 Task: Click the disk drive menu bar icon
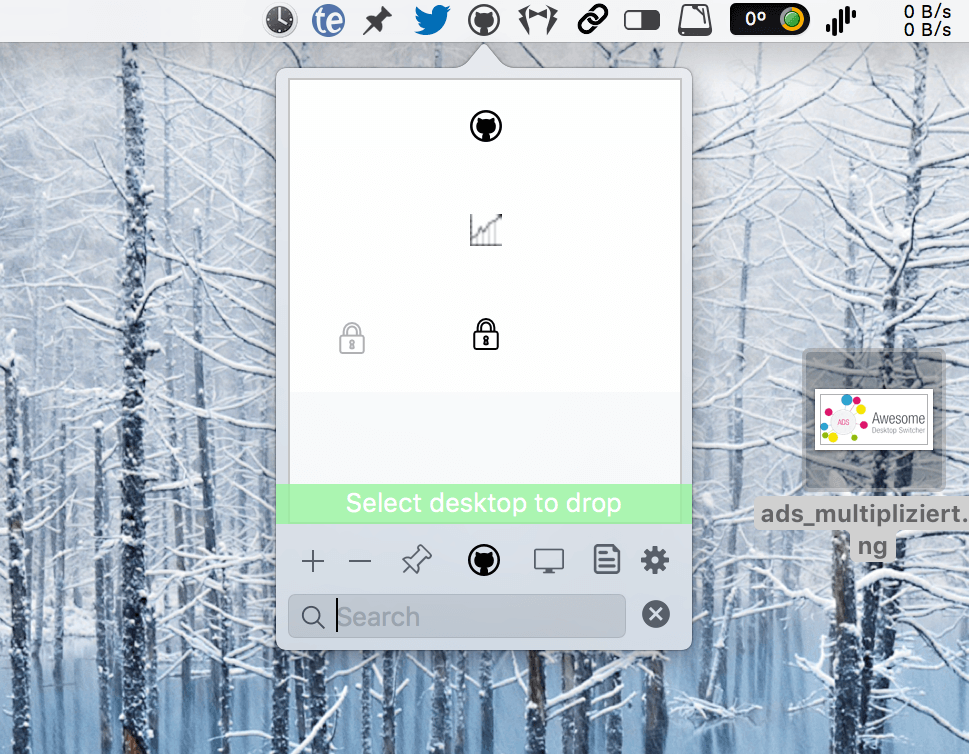pyautogui.click(x=694, y=20)
